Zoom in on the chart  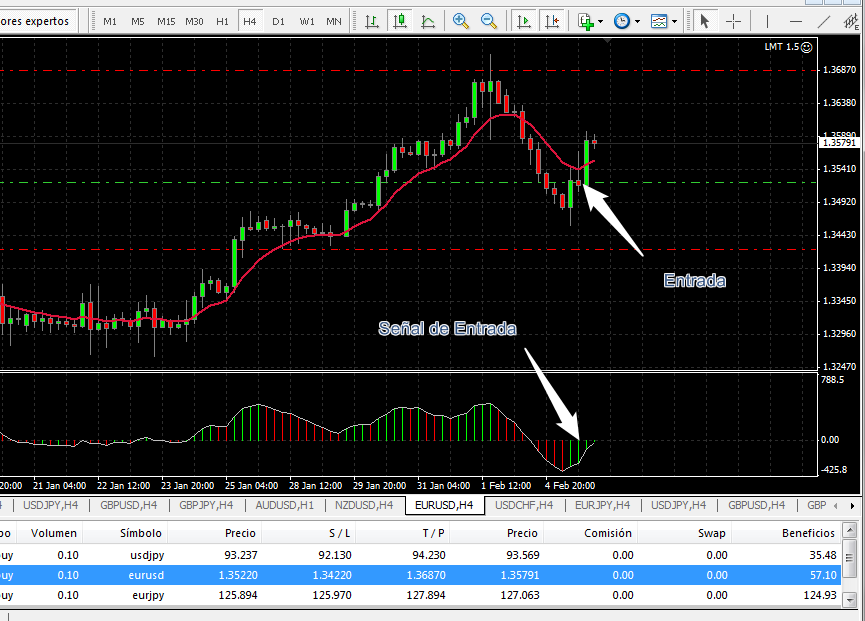click(461, 22)
